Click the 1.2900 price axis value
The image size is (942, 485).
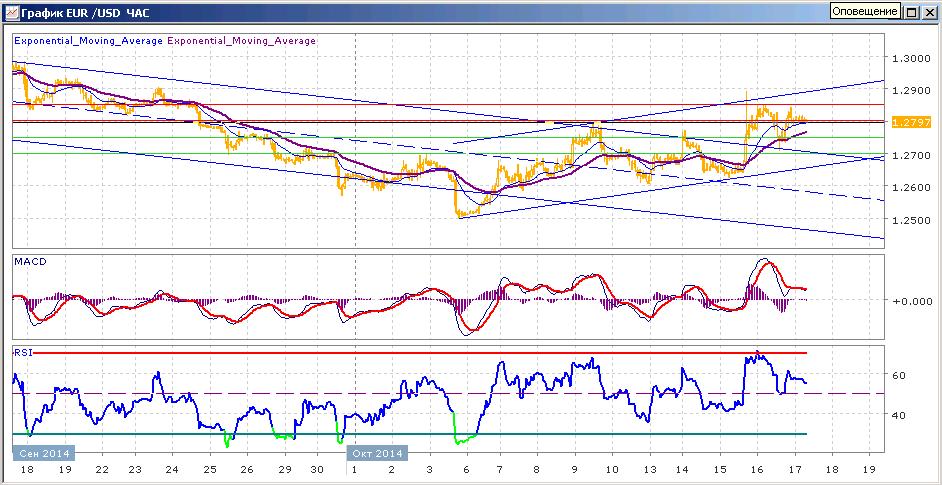pyautogui.click(x=911, y=90)
